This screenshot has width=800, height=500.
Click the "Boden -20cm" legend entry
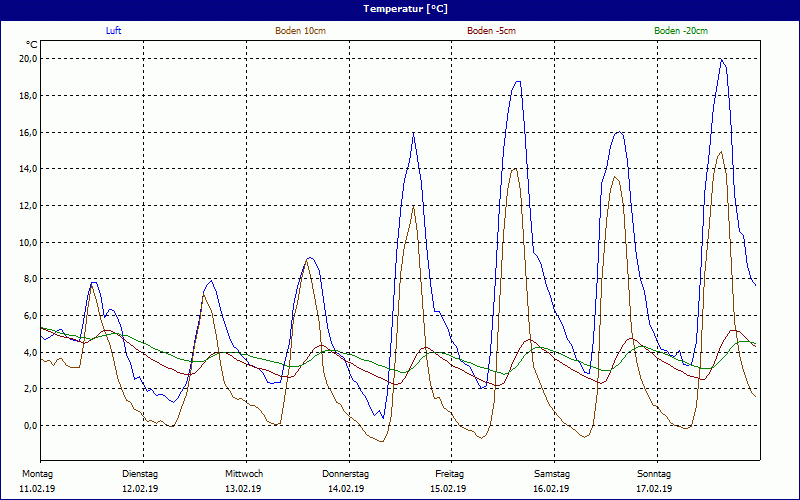coord(681,31)
